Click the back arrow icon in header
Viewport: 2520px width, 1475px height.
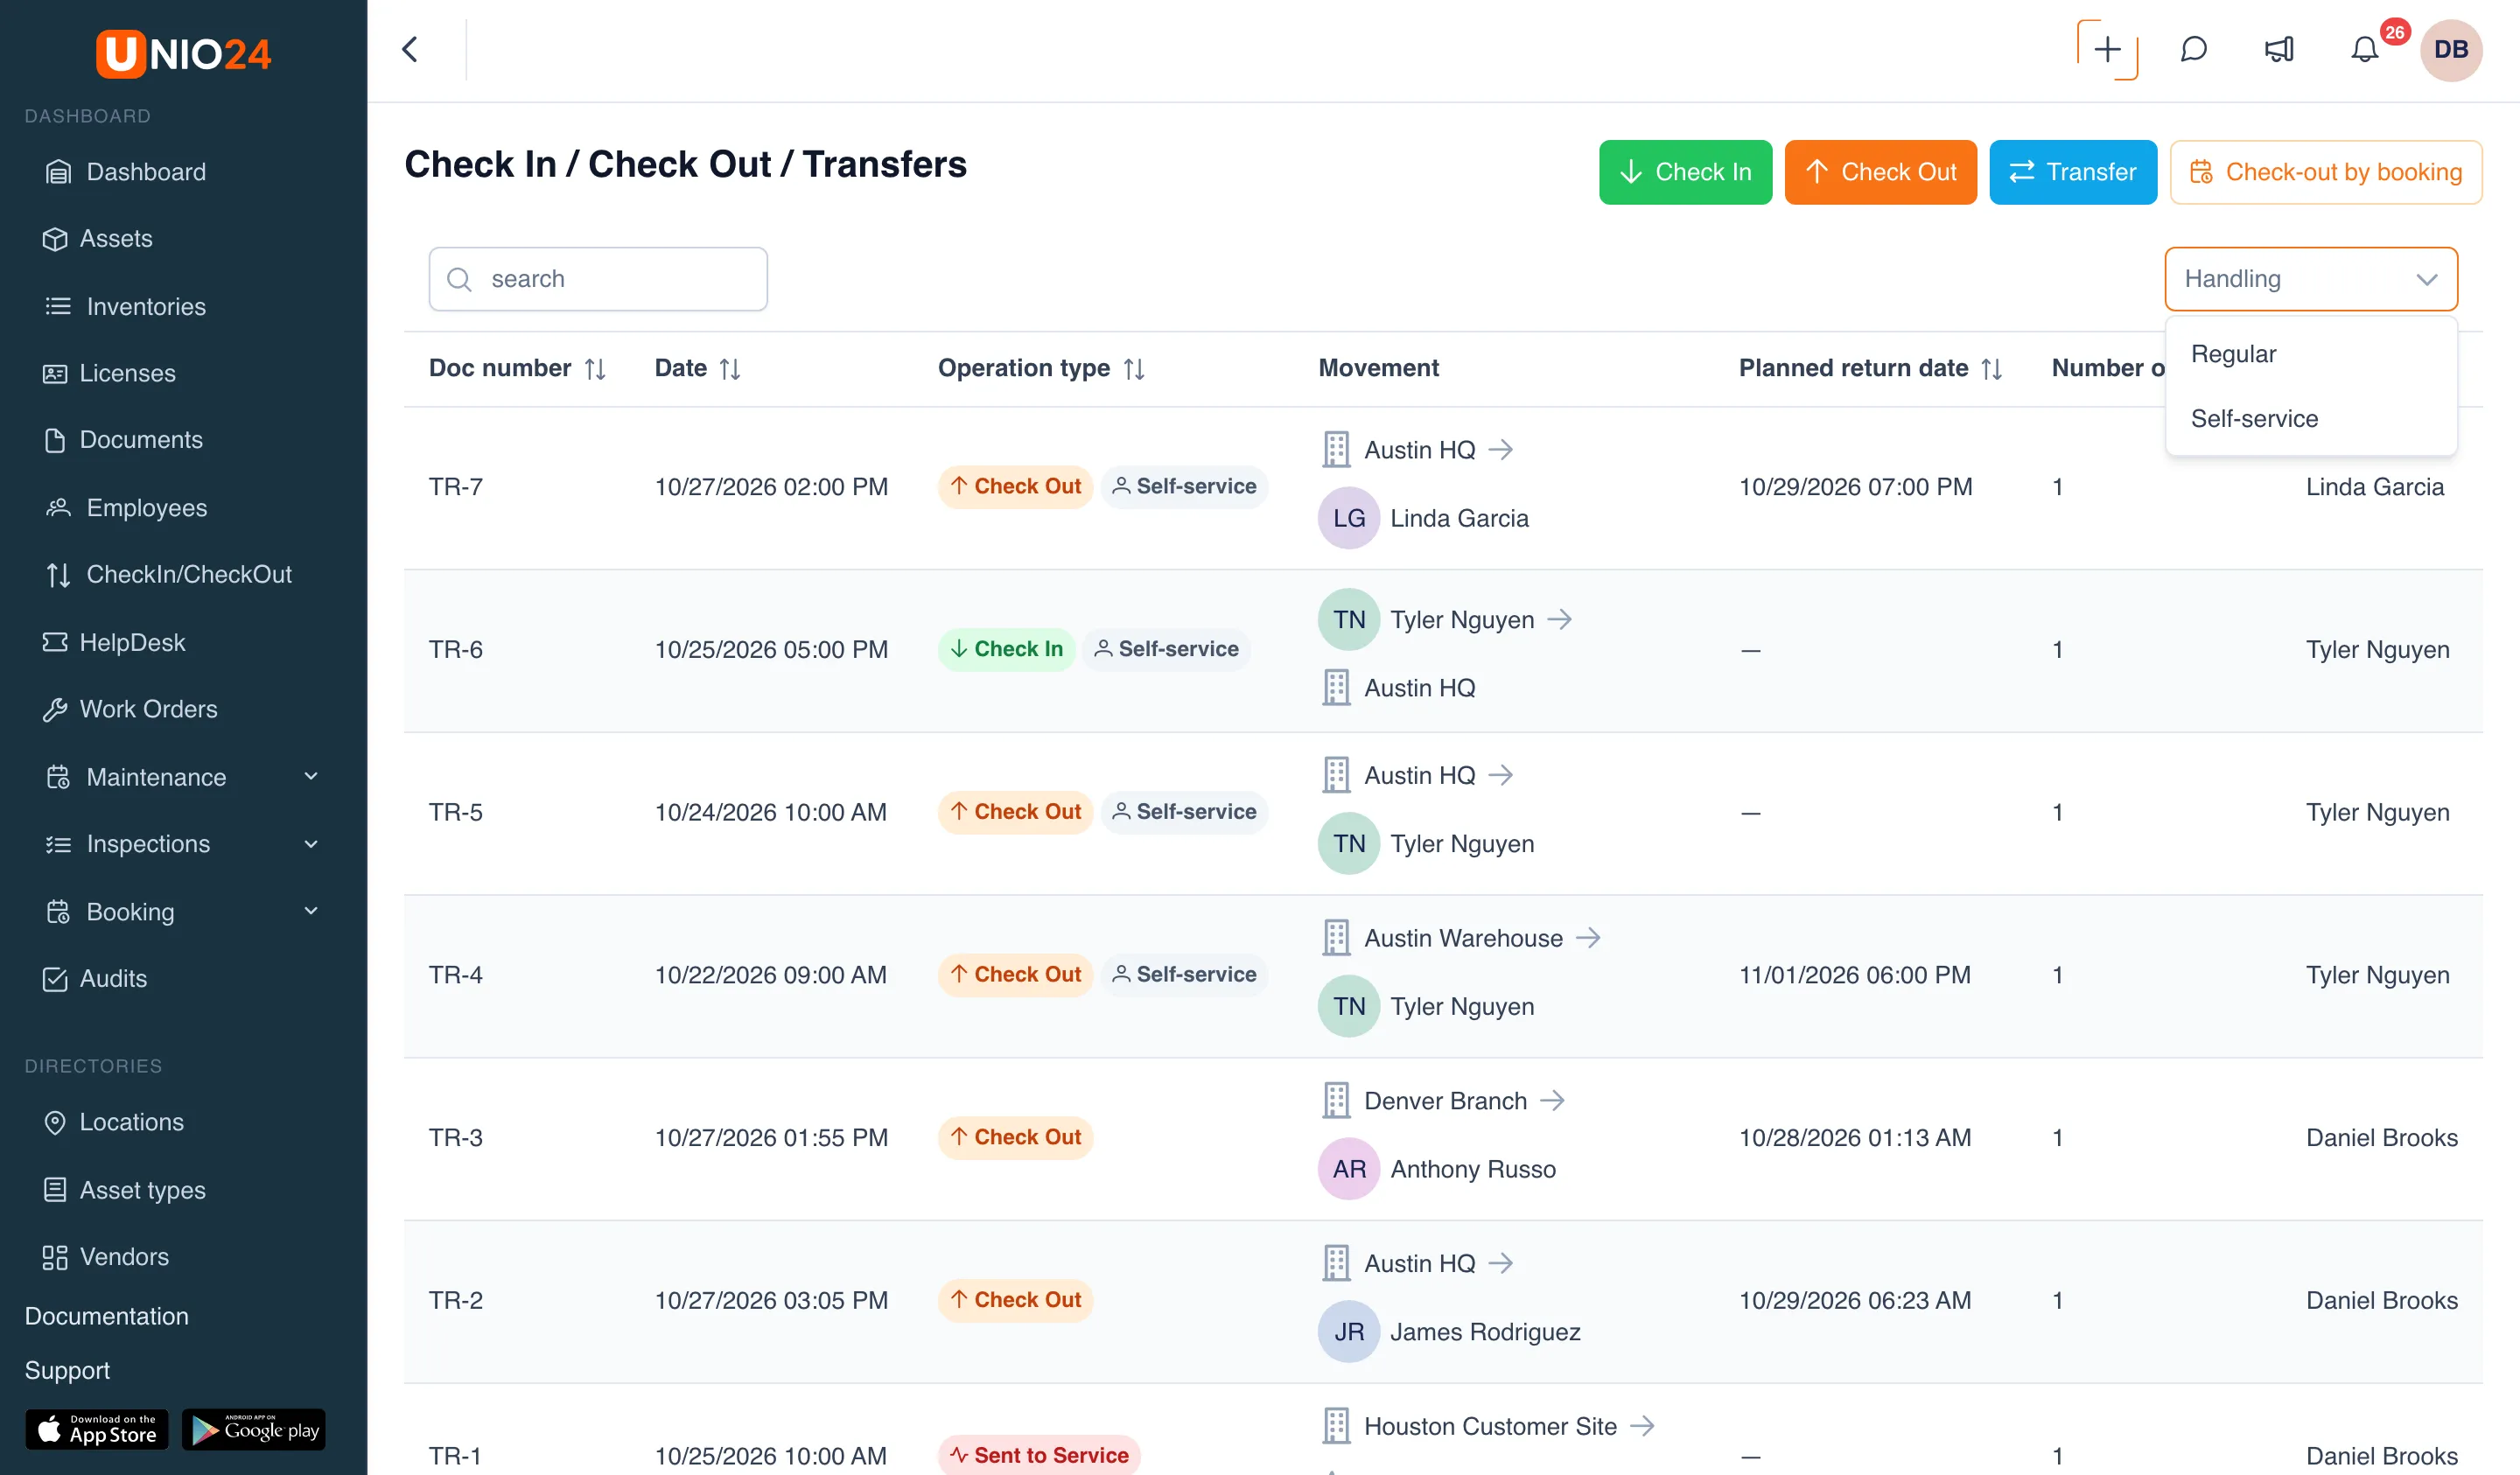(410, 49)
